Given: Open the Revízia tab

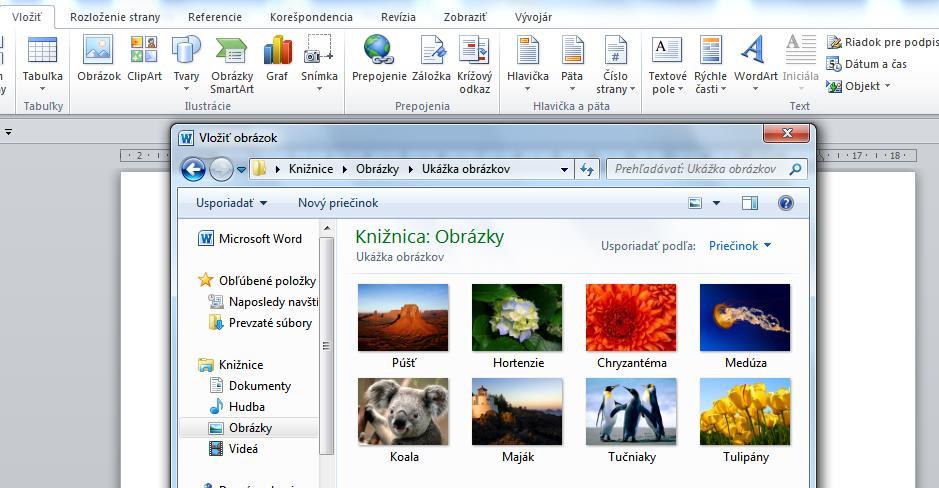Looking at the screenshot, I should [398, 17].
